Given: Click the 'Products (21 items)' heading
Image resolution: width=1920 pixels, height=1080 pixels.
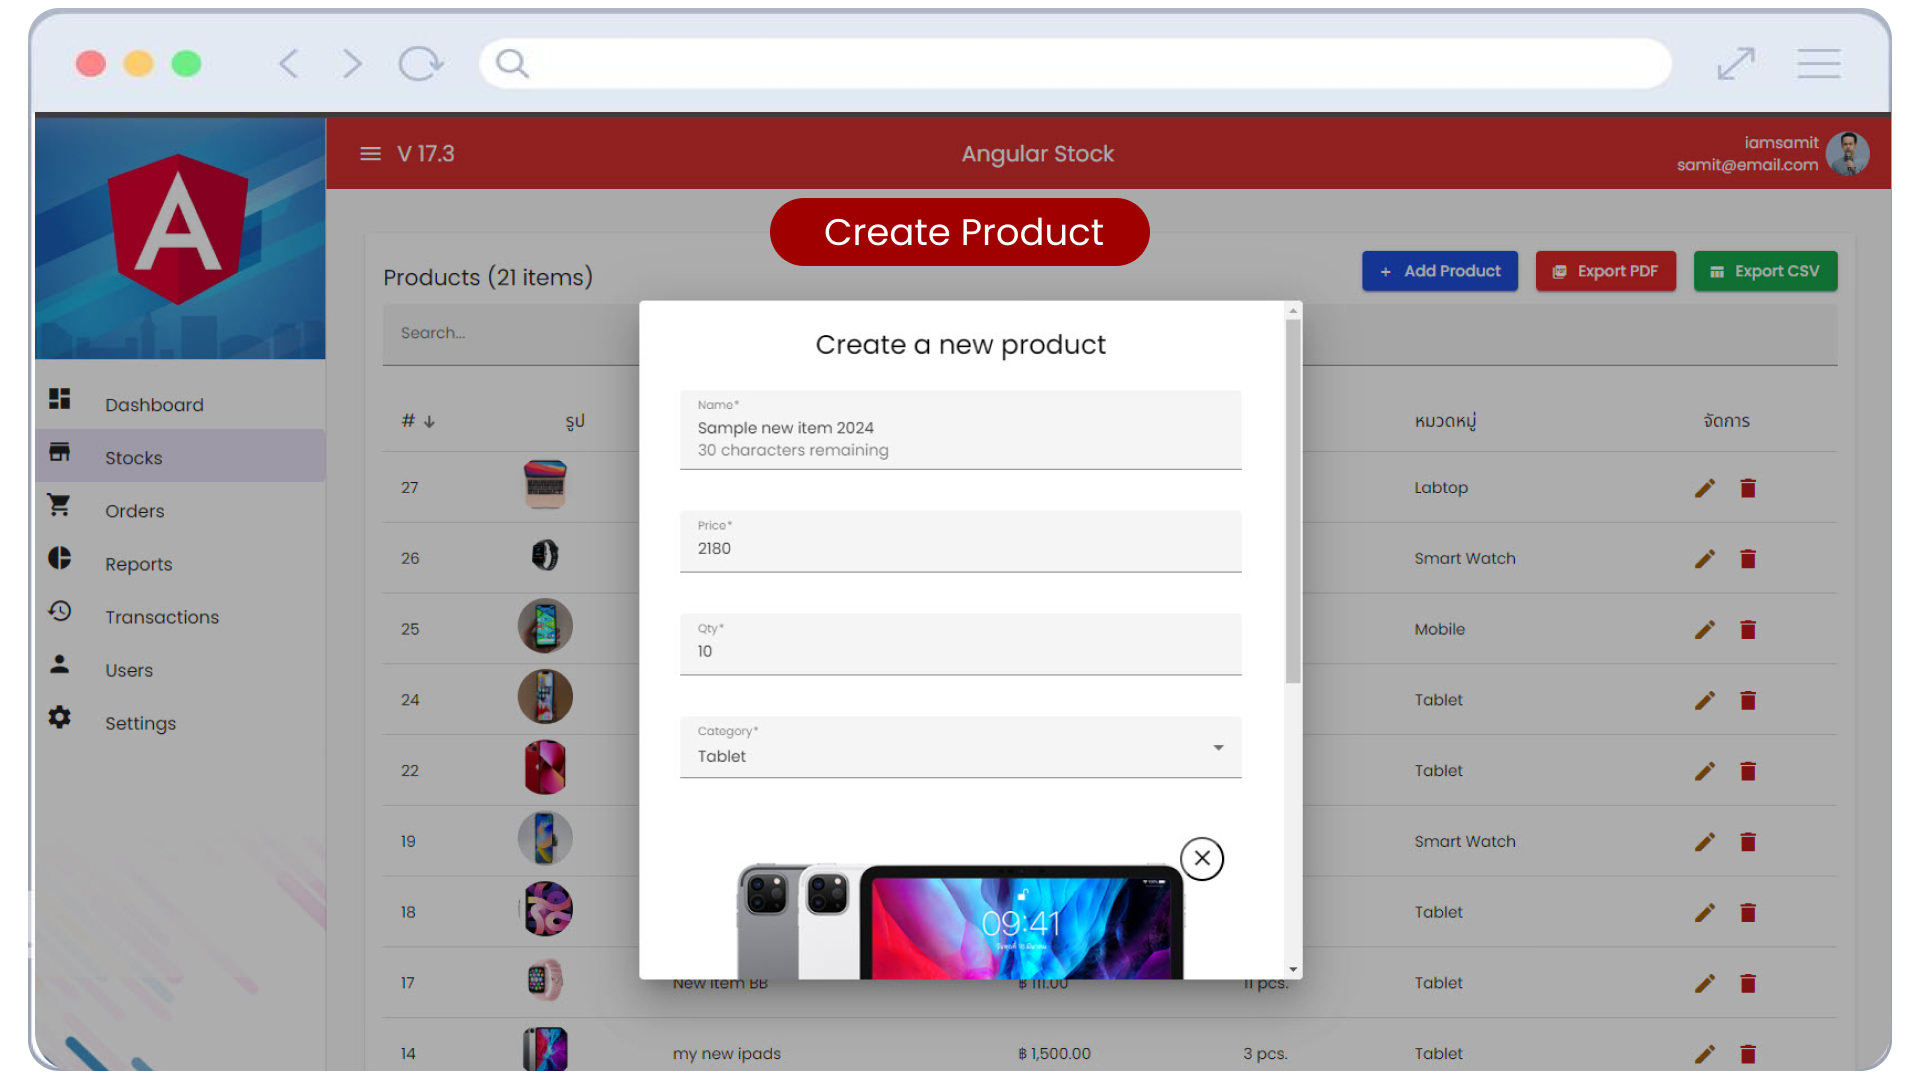Looking at the screenshot, I should 488,278.
